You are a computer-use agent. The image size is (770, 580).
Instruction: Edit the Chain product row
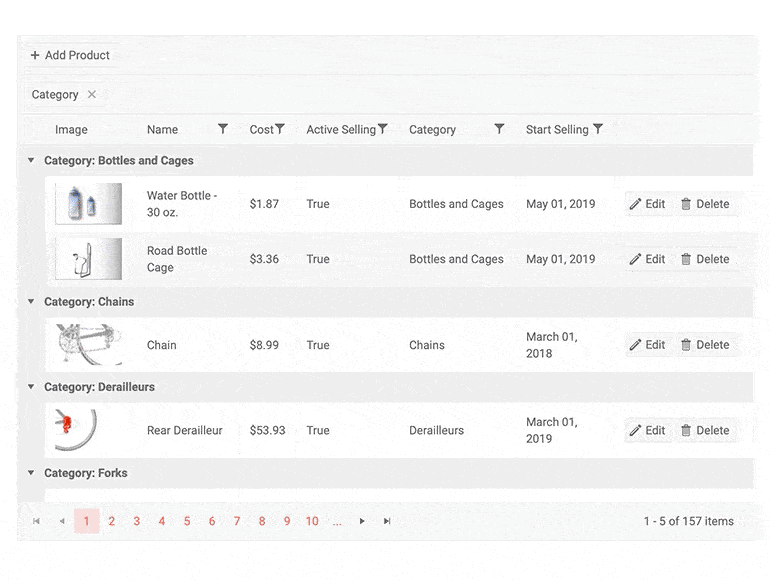point(647,345)
